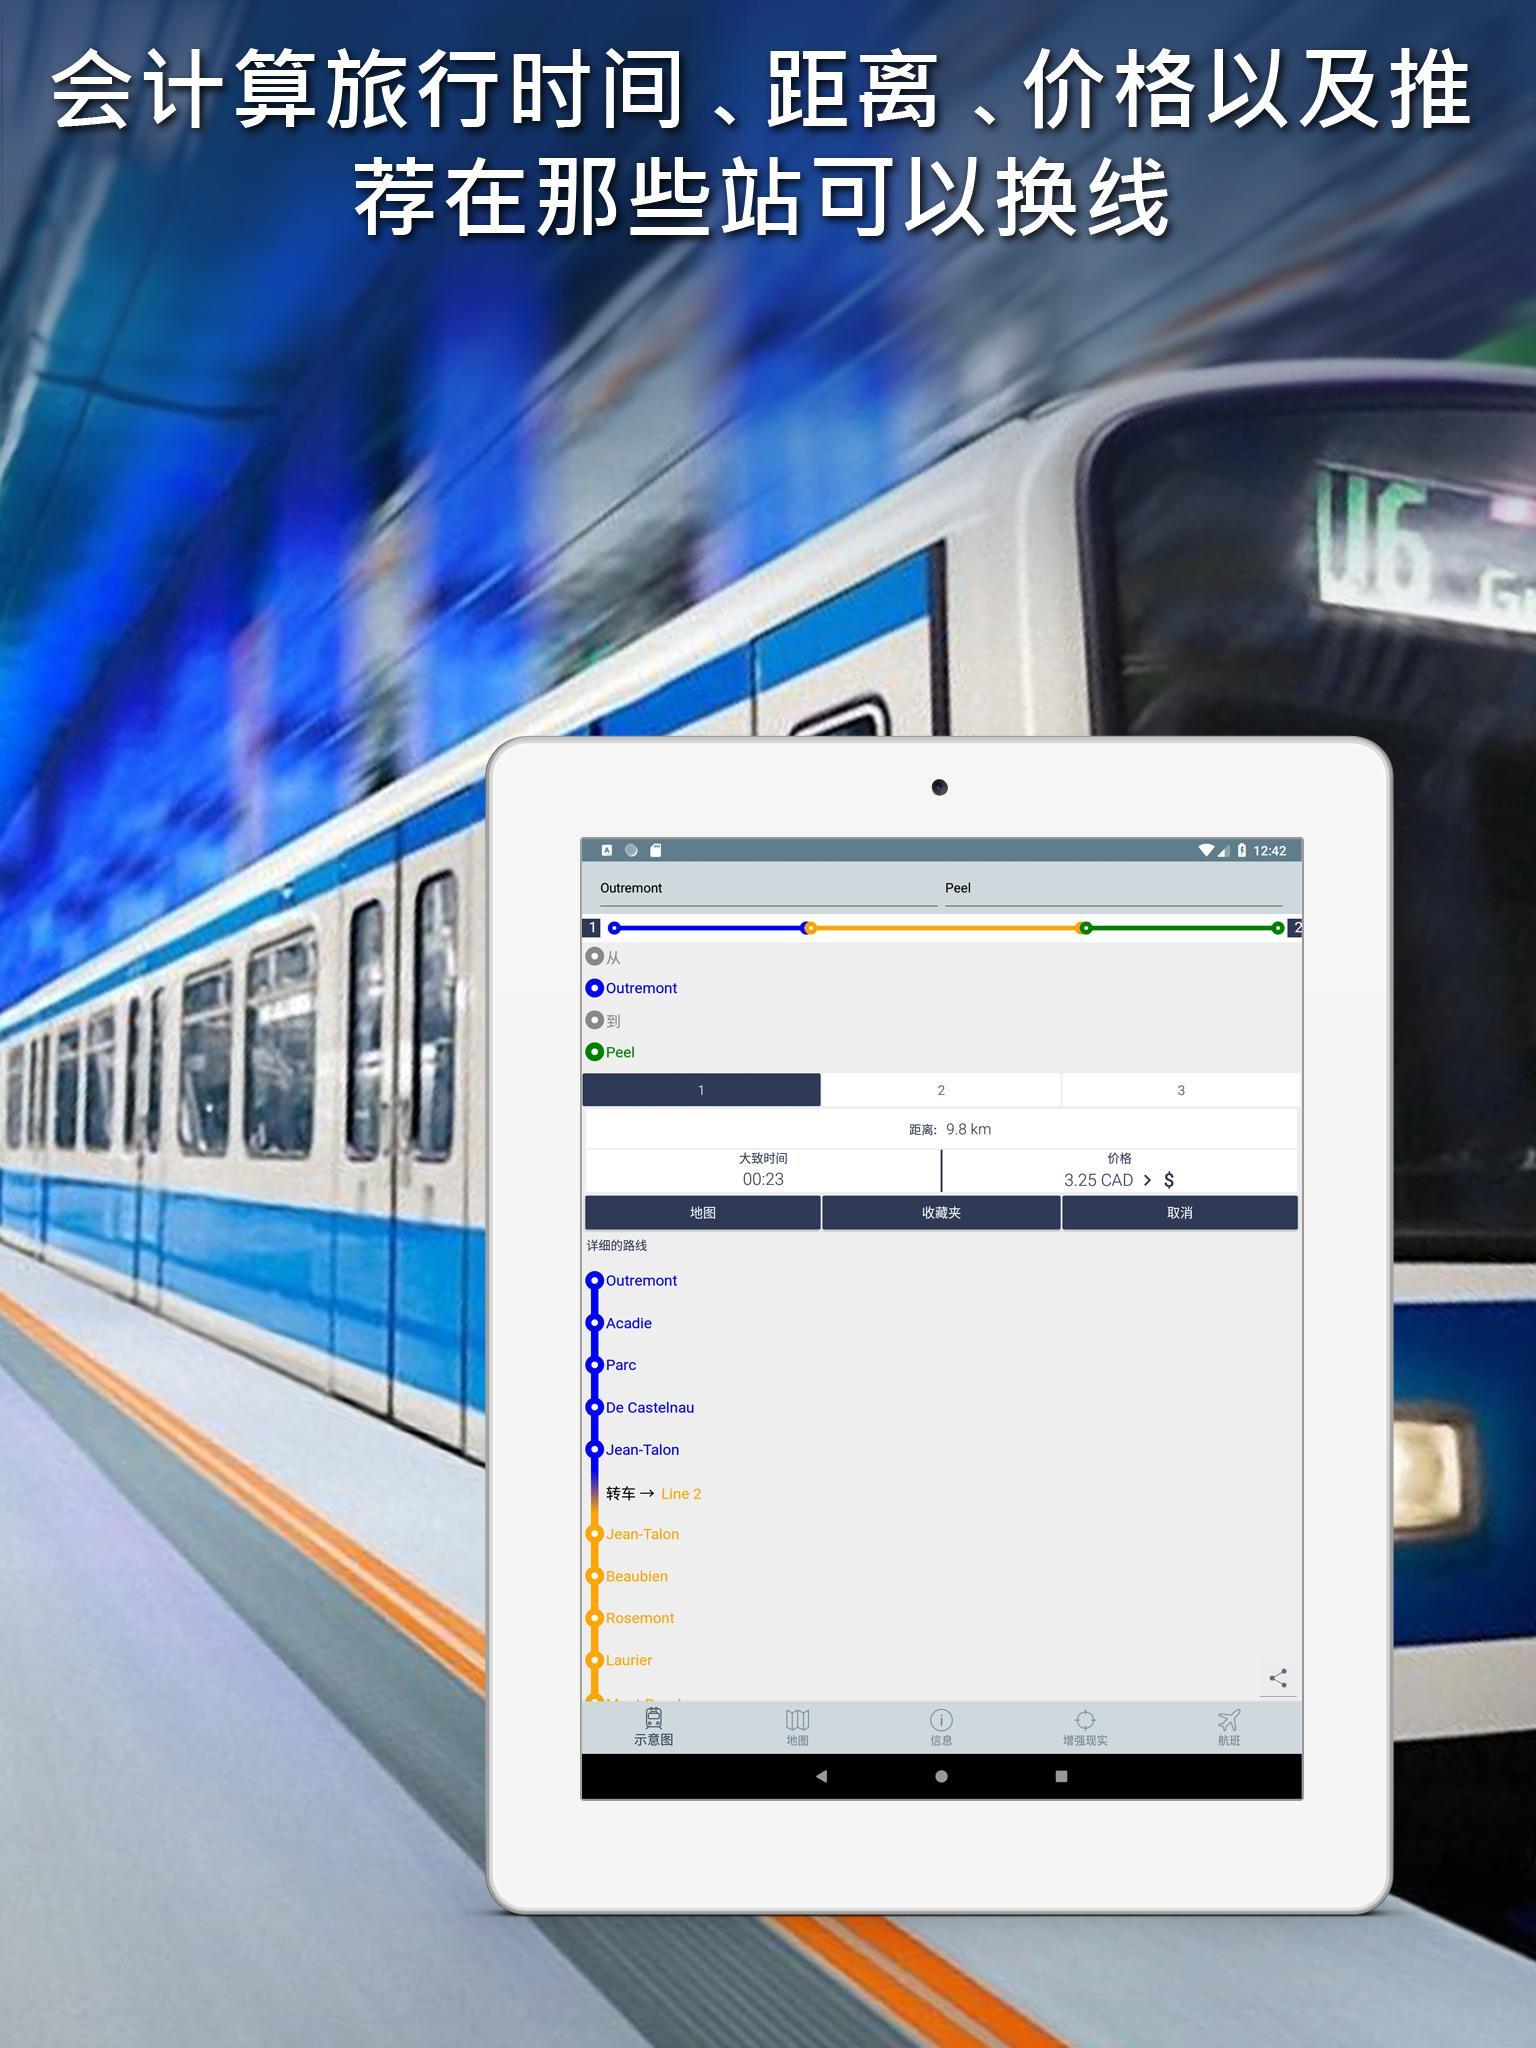Tap the battery status icon

coord(1242,850)
